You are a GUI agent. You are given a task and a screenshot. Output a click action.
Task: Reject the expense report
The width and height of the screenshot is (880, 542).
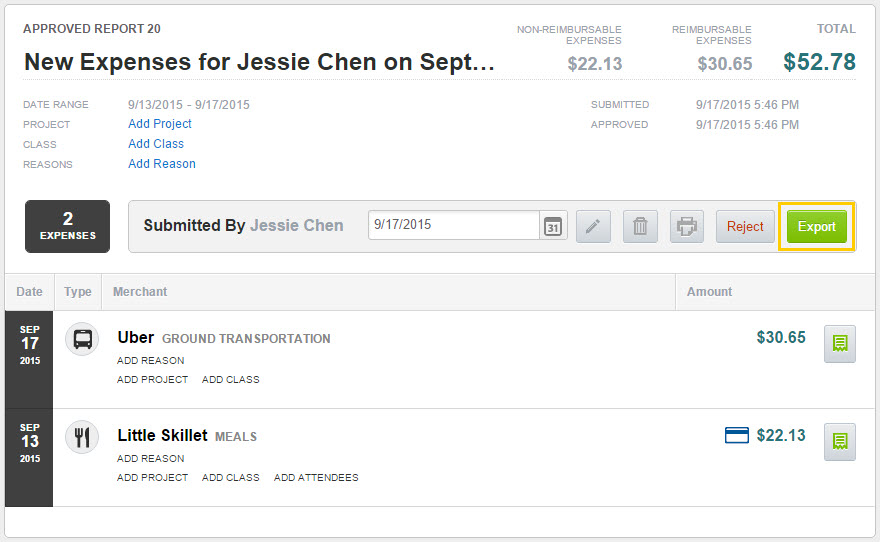(745, 227)
